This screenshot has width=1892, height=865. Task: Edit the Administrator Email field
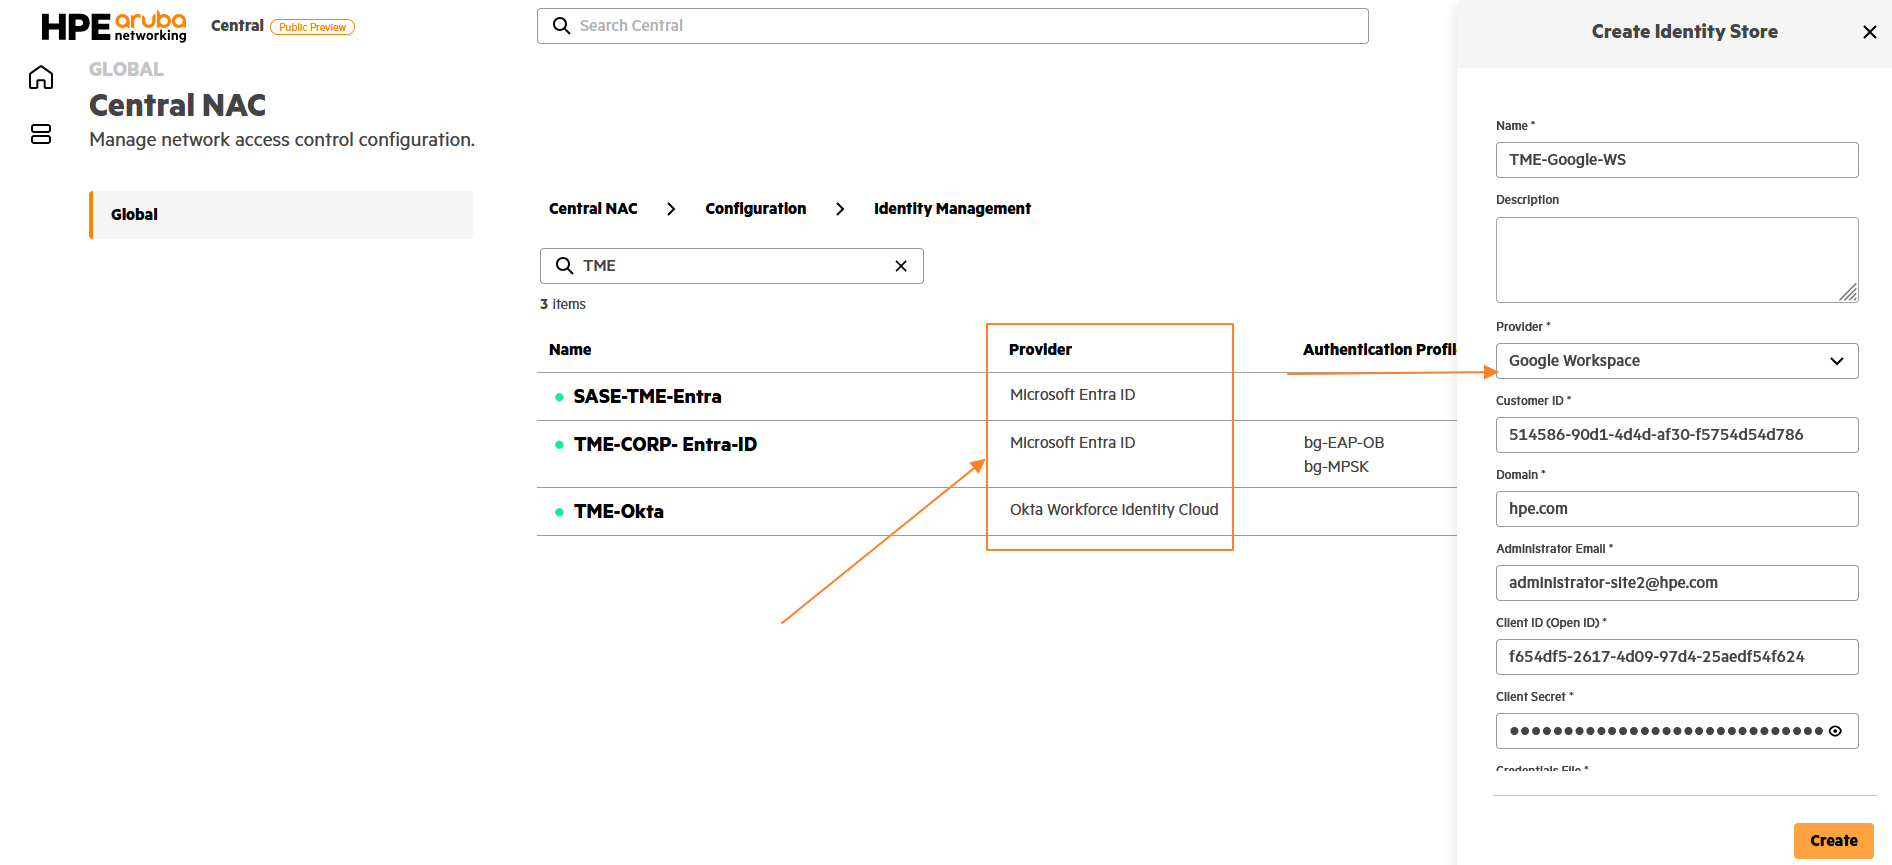click(x=1677, y=583)
